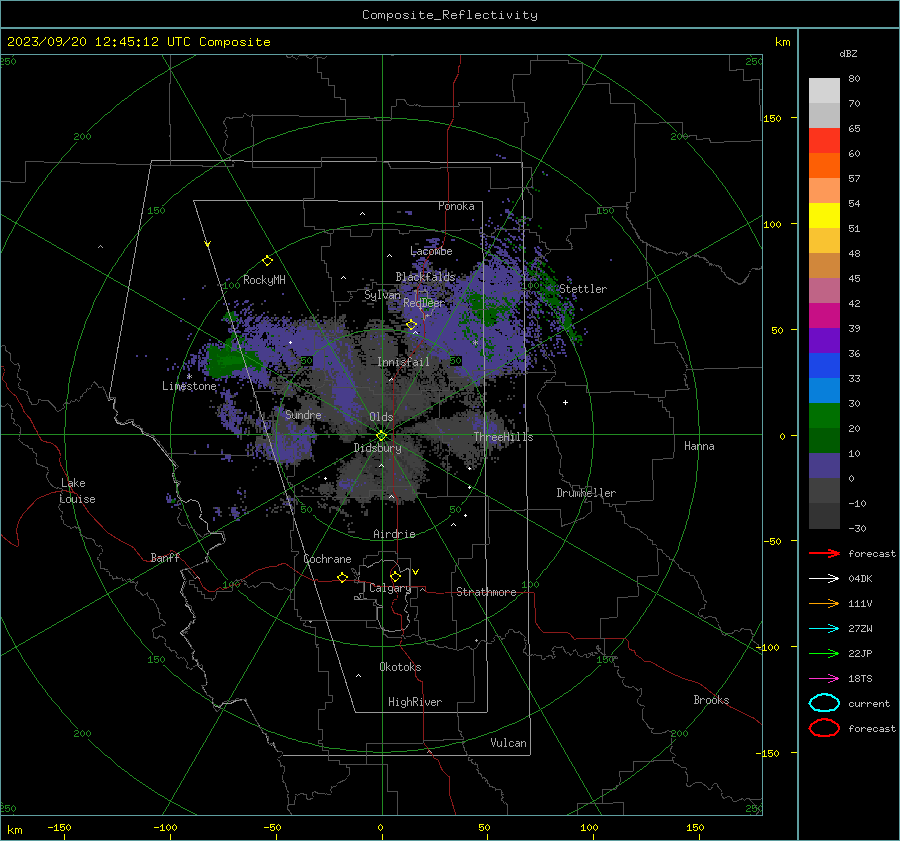The width and height of the screenshot is (900, 841).
Task: Click the Blackfalds label
Action: (x=425, y=277)
